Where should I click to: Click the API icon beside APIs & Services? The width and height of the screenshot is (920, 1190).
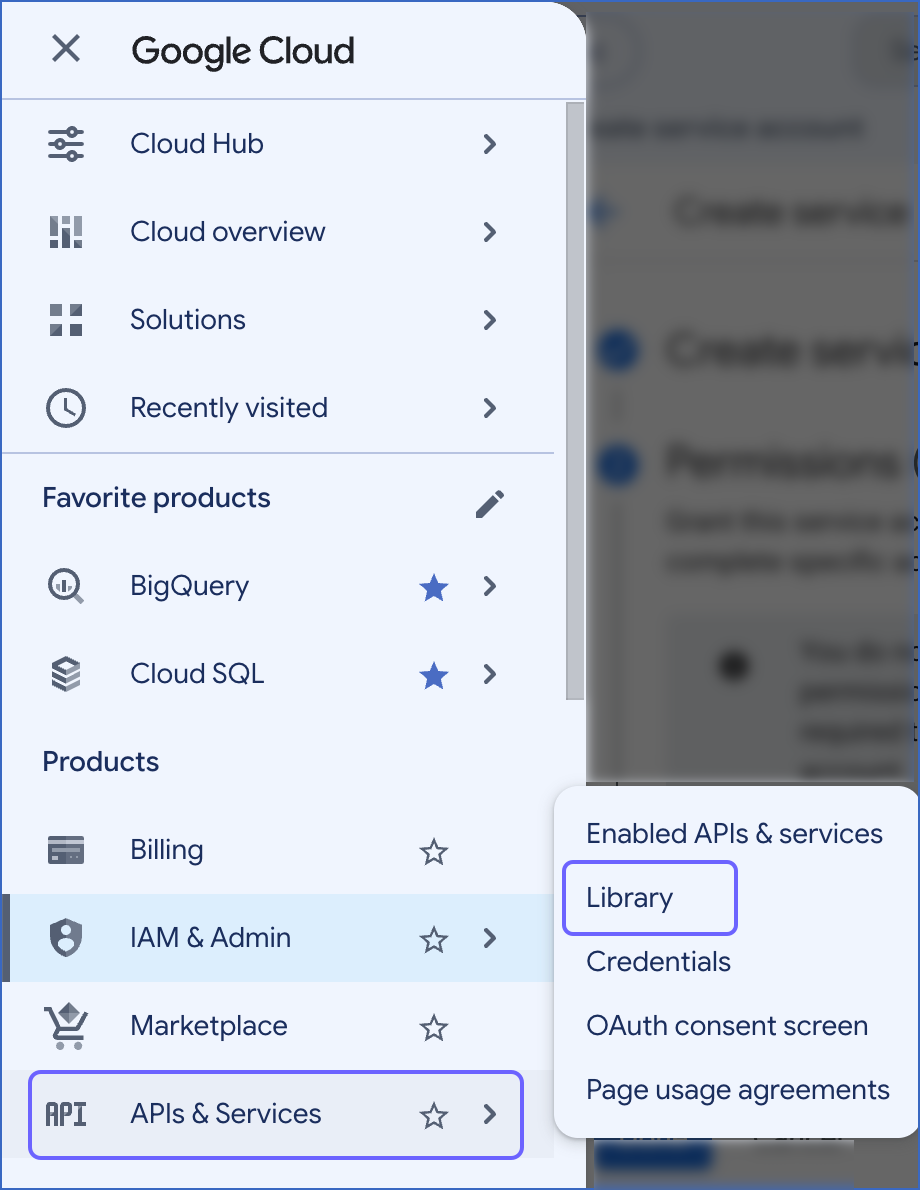(66, 1114)
